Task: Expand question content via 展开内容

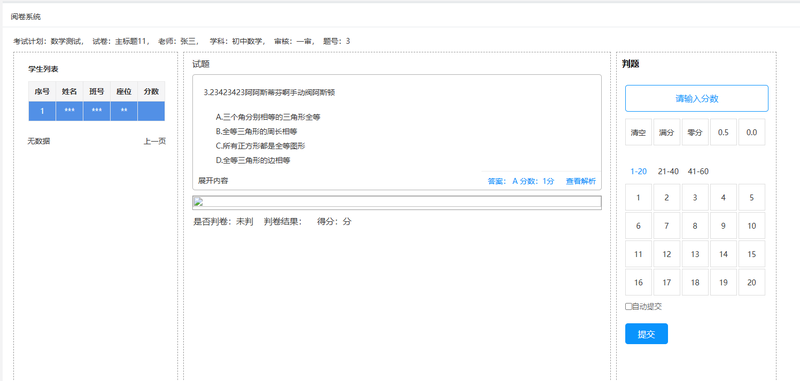Action: click(213, 181)
